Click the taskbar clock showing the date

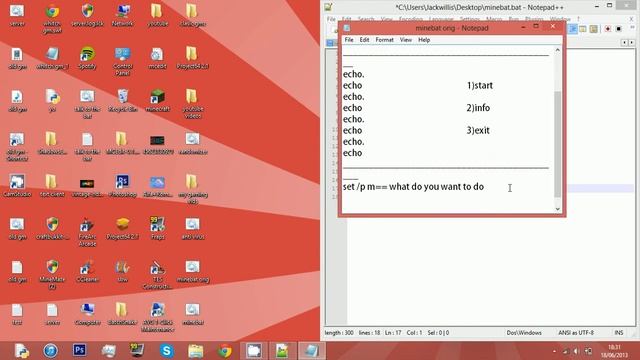click(614, 351)
